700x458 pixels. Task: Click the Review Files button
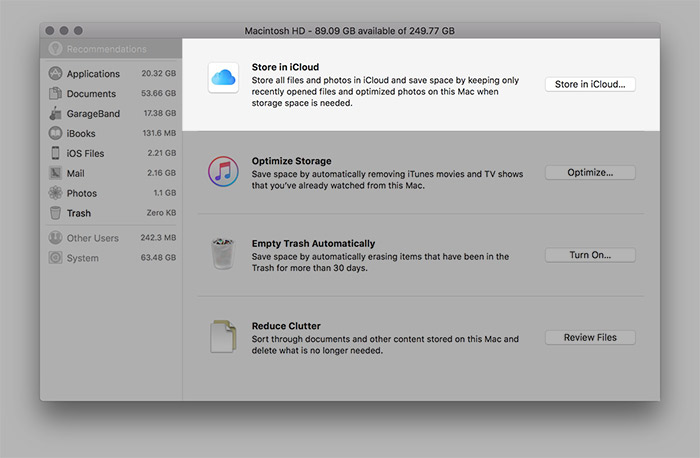590,337
